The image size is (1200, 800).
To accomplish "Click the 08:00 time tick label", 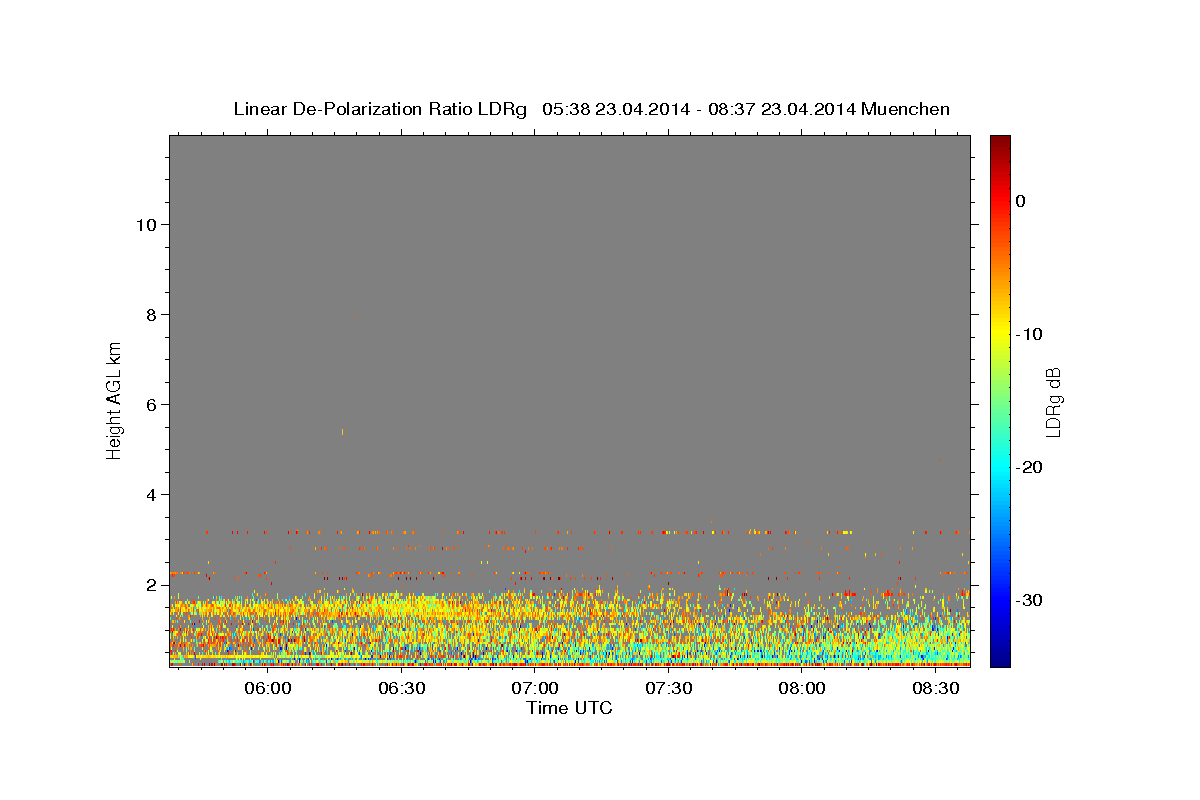I will 802,689.
